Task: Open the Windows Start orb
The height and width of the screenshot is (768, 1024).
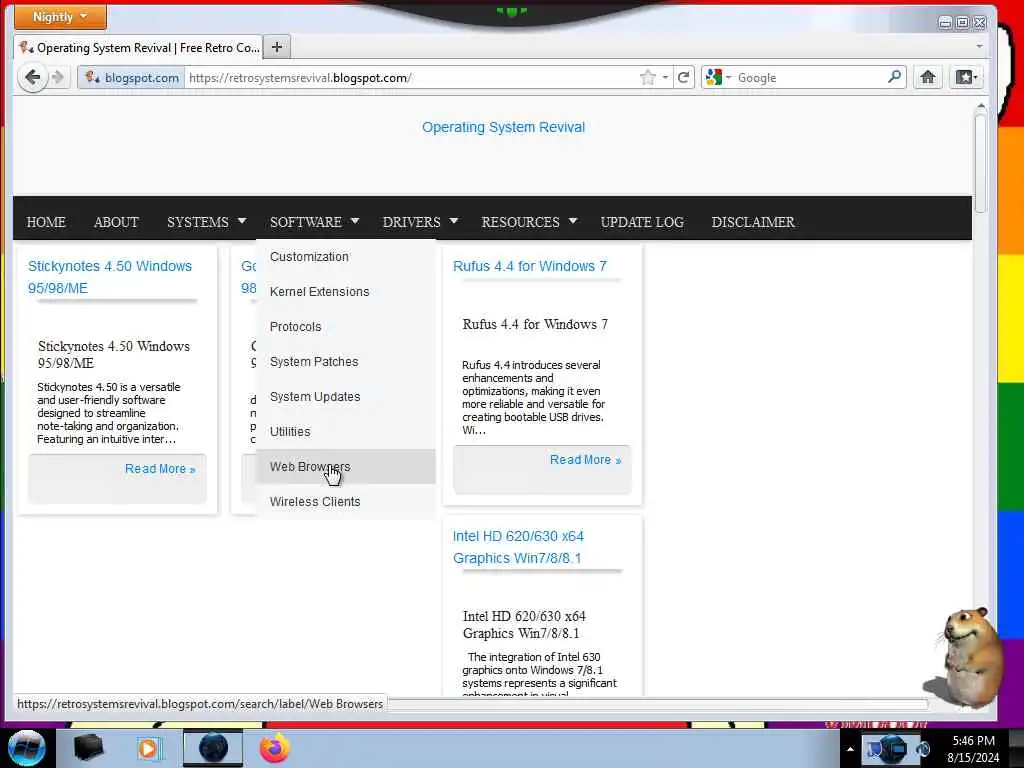Action: 26,748
